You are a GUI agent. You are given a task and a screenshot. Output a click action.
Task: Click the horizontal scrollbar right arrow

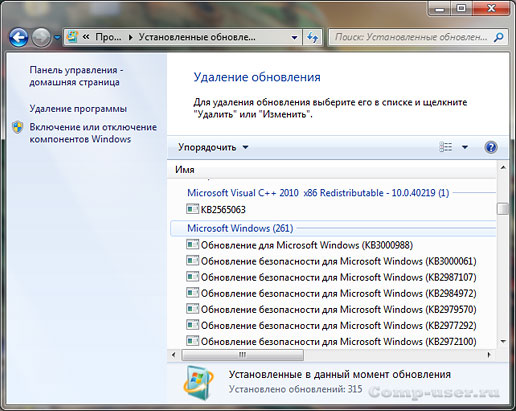tap(489, 355)
